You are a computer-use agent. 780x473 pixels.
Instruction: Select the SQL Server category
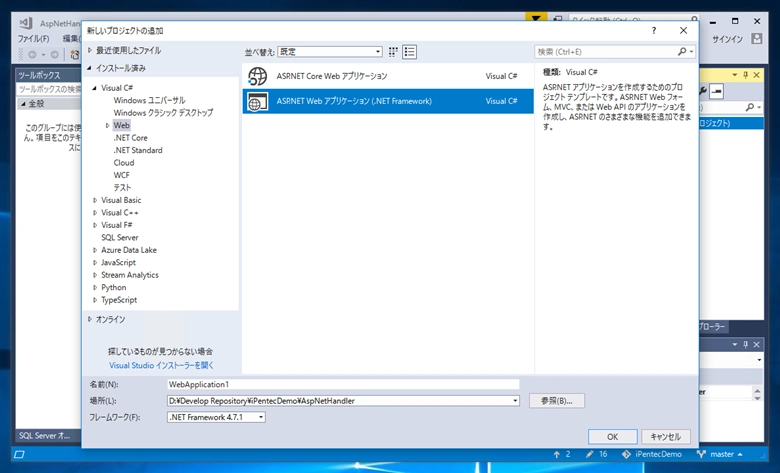coord(120,238)
